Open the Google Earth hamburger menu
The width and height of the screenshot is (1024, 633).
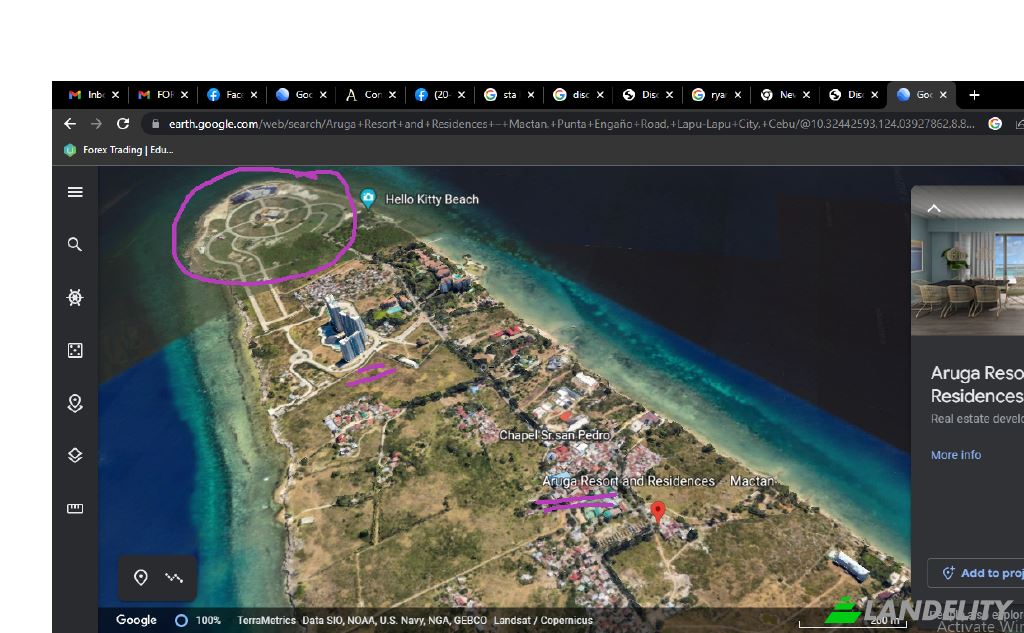point(75,192)
